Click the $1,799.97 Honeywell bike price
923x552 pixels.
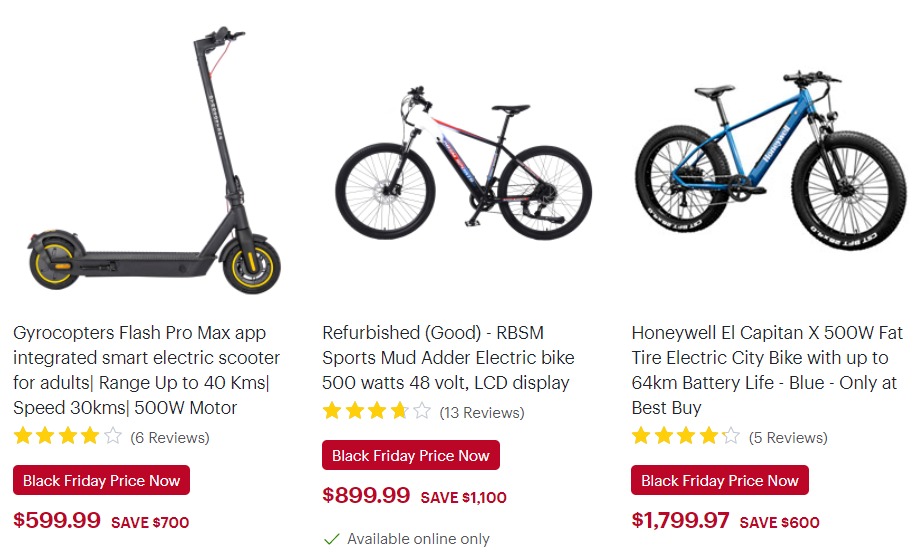(x=680, y=520)
